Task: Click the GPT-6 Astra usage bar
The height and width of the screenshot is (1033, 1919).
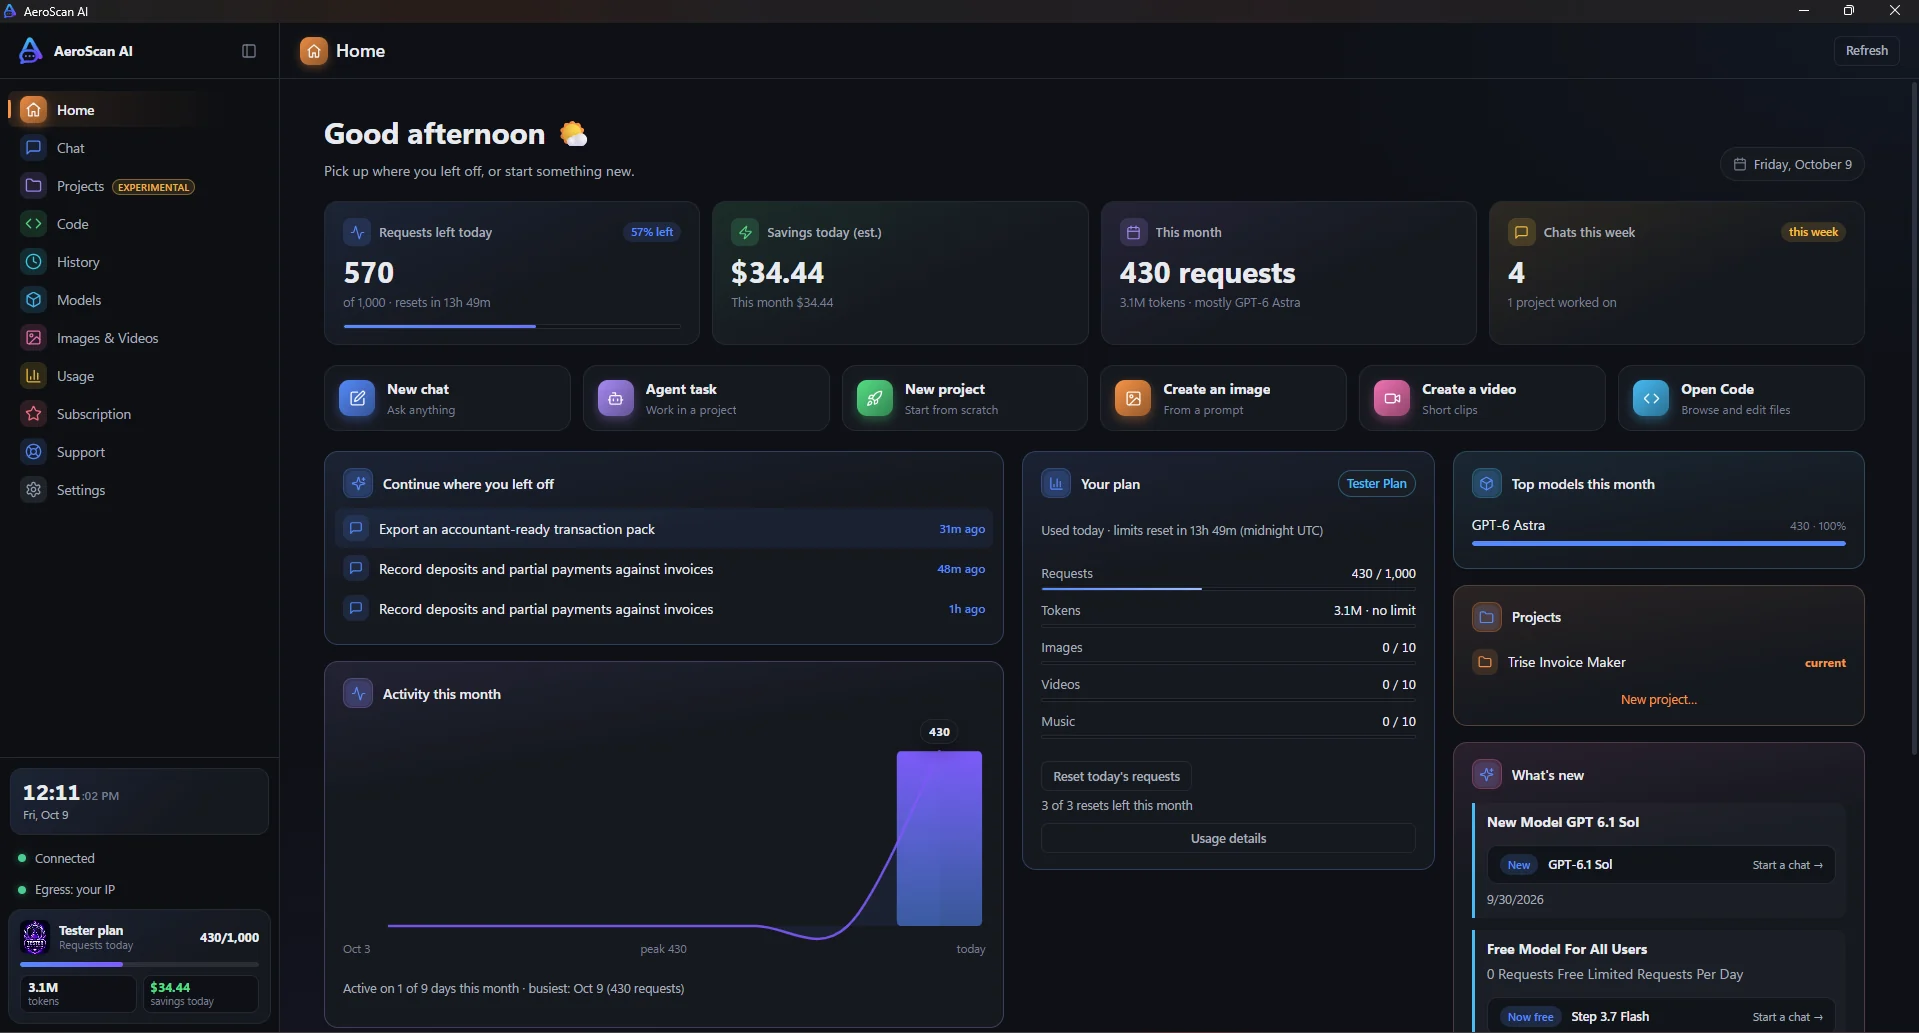Action: [1658, 544]
